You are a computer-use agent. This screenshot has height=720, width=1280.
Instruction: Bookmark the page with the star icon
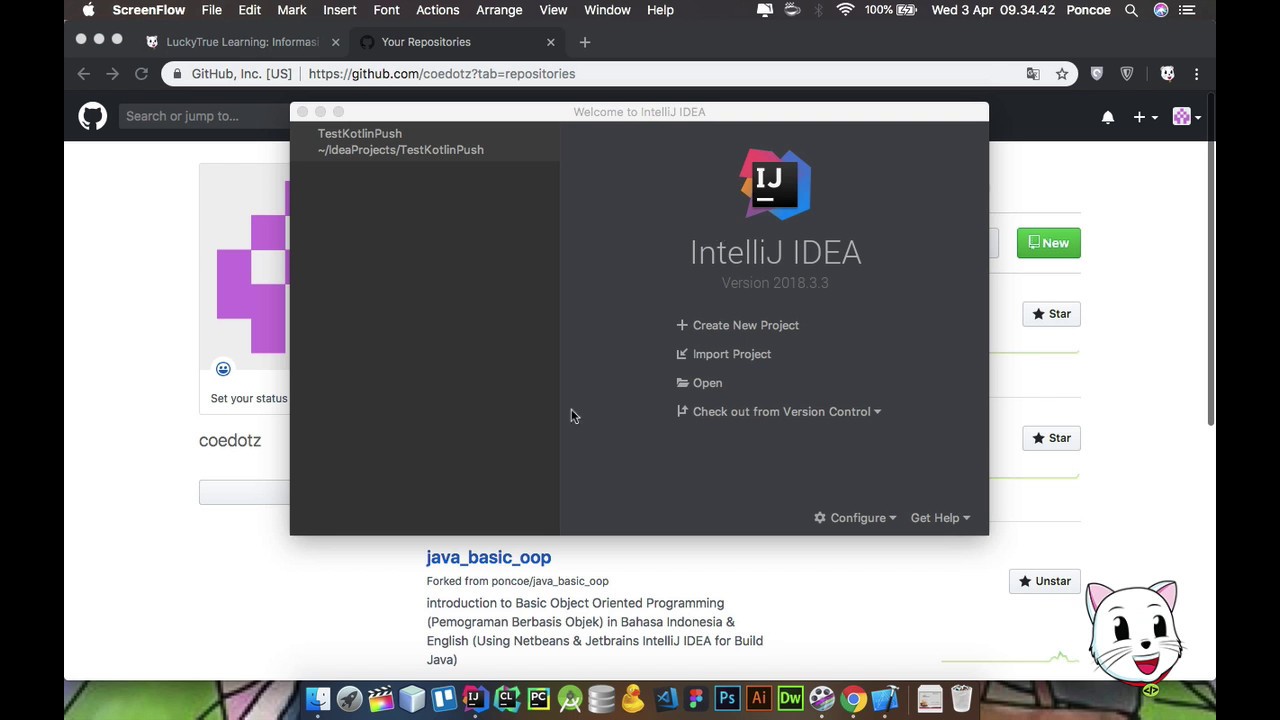pyautogui.click(x=1062, y=74)
